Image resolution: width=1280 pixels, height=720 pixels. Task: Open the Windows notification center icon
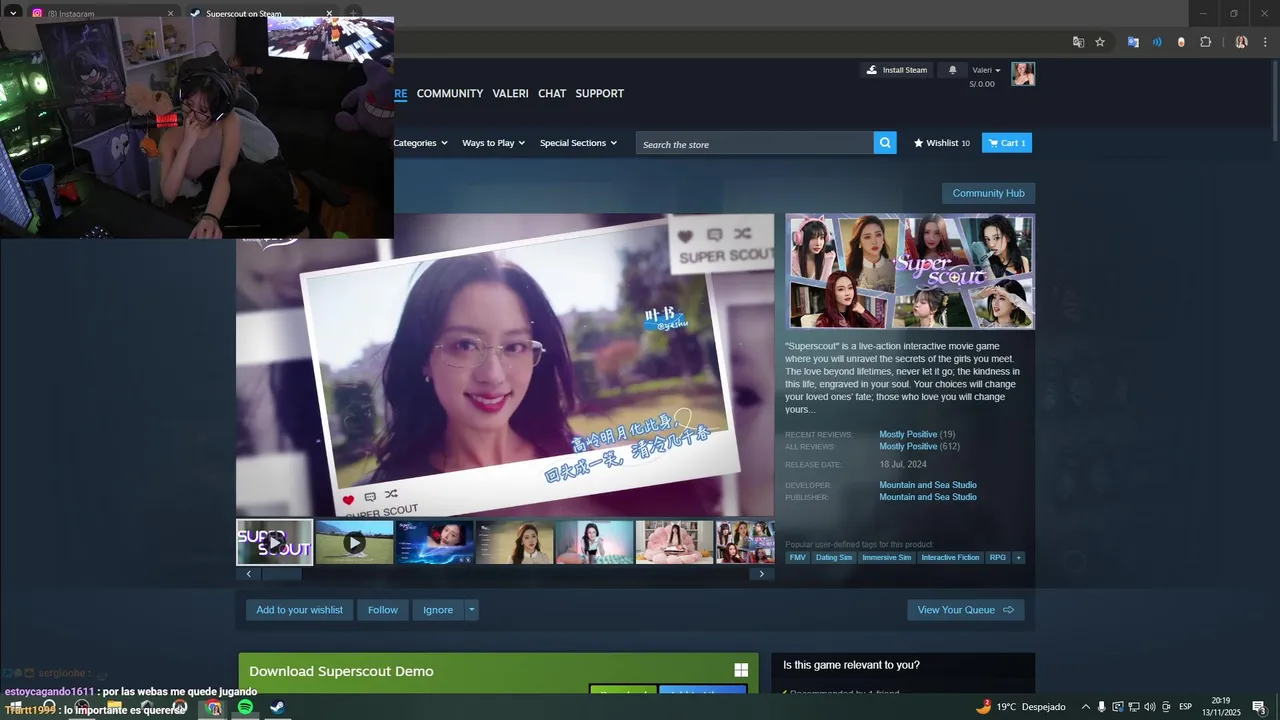(1259, 707)
